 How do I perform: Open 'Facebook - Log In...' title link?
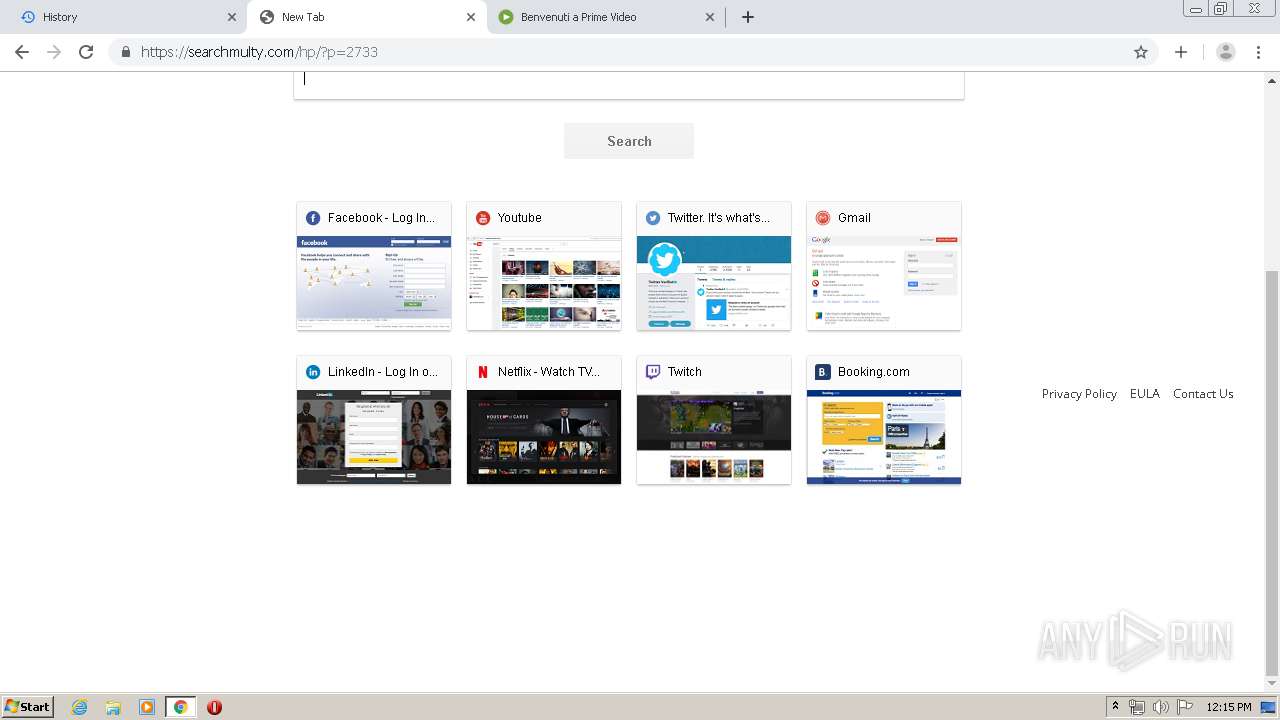pyautogui.click(x=381, y=218)
